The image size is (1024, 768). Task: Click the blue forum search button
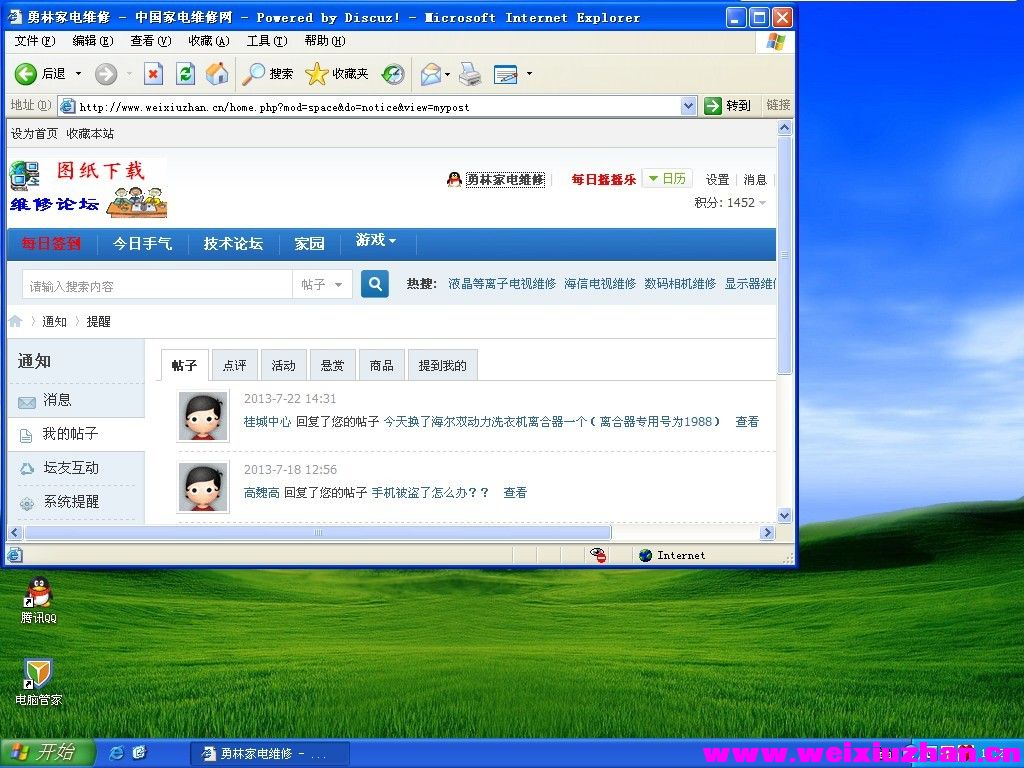coord(375,284)
